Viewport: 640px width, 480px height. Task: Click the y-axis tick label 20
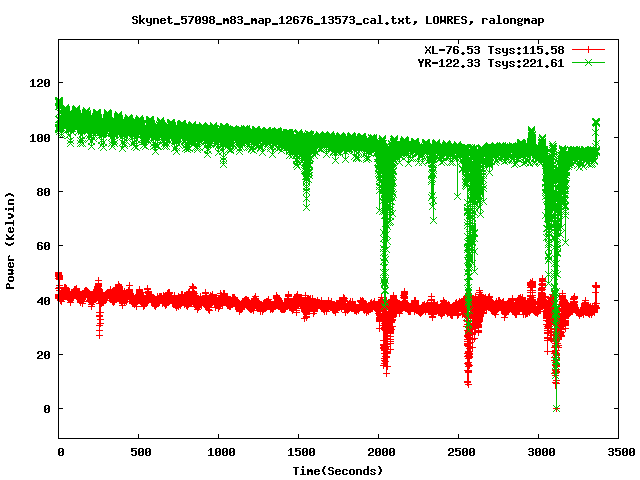44,355
